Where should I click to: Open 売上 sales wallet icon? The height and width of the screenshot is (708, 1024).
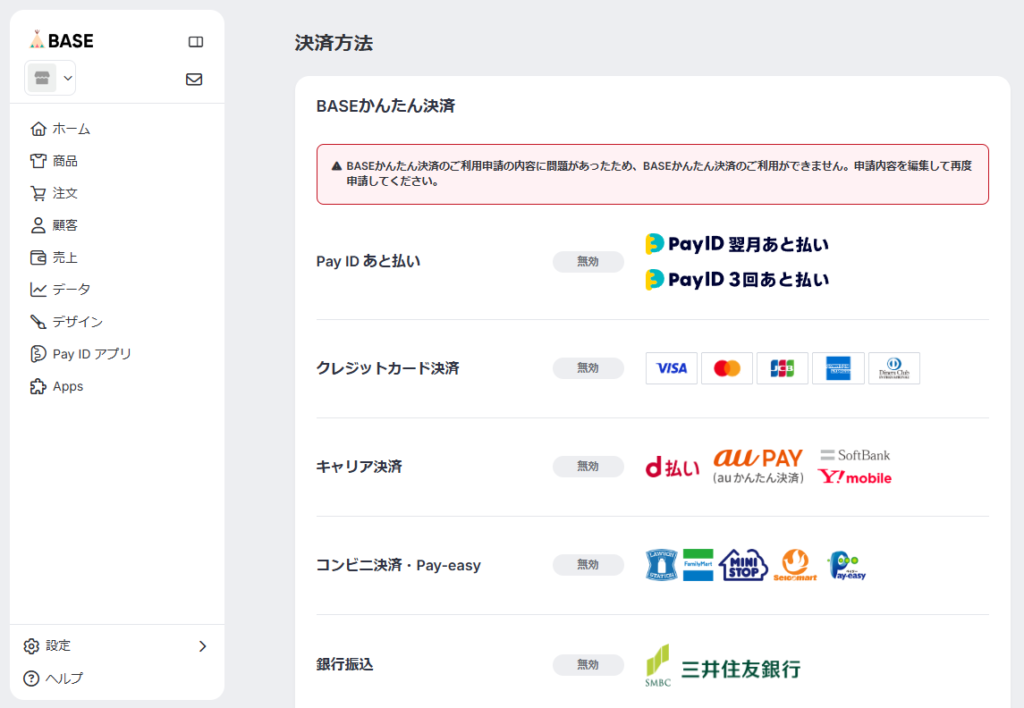click(x=39, y=257)
